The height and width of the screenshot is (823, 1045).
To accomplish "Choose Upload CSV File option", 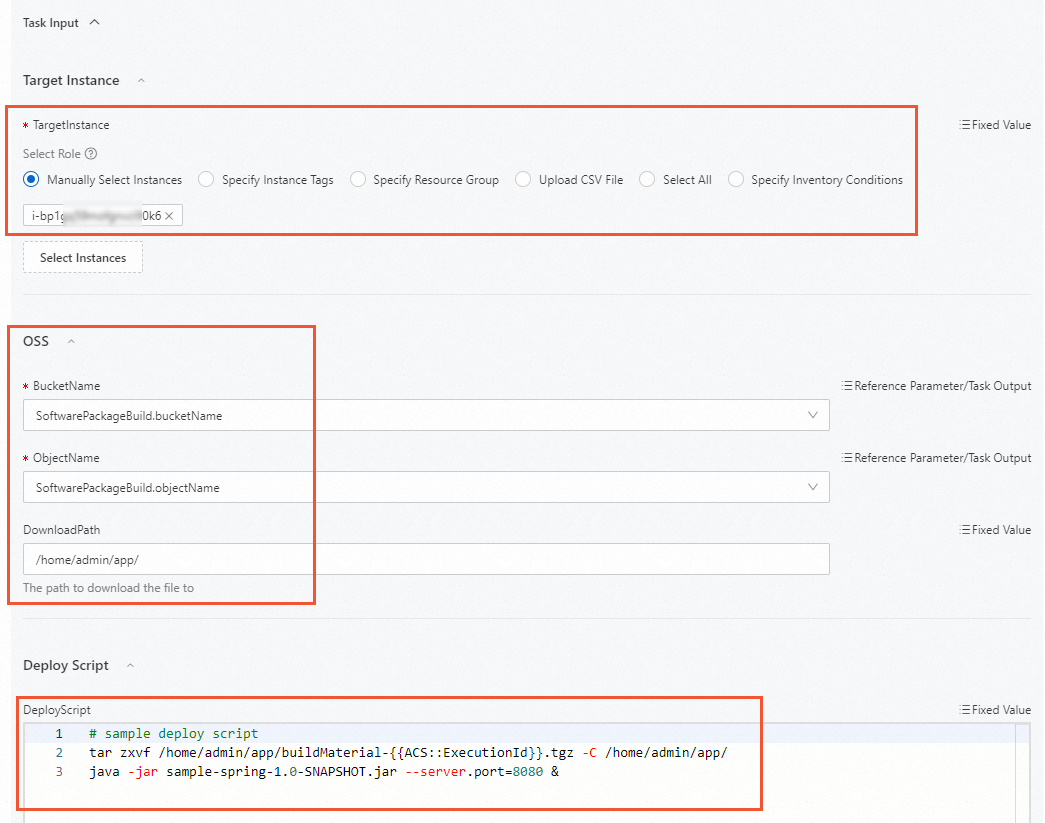I will click(523, 179).
